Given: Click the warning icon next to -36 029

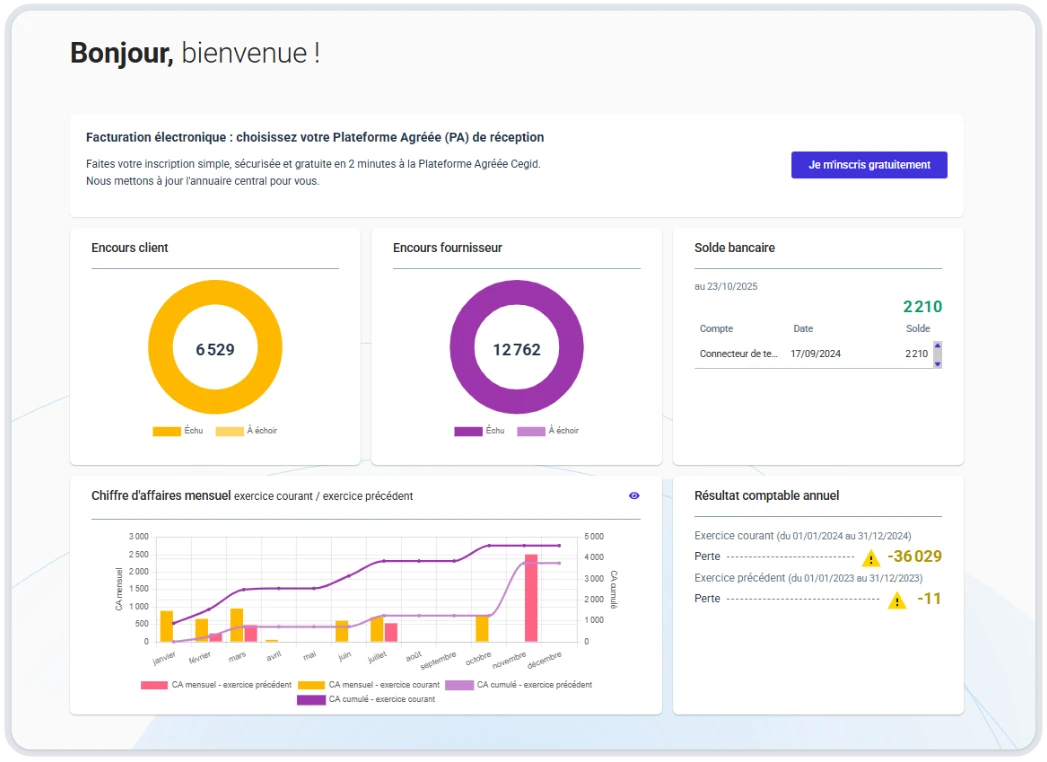Looking at the screenshot, I should click(x=871, y=558).
